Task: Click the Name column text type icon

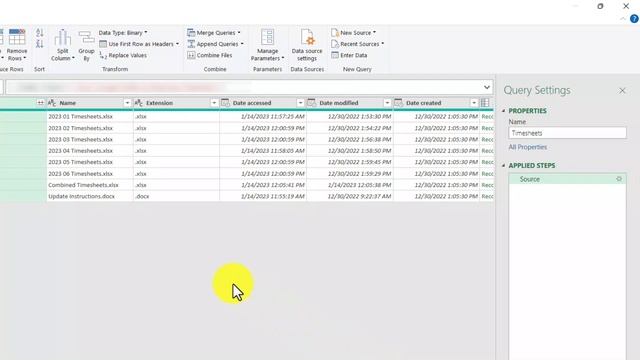Action: pos(52,103)
